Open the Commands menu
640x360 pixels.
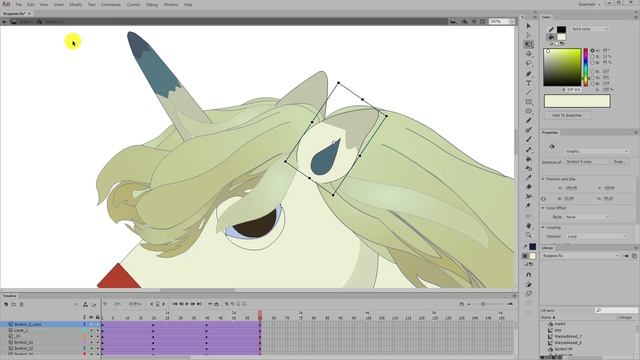point(111,4)
